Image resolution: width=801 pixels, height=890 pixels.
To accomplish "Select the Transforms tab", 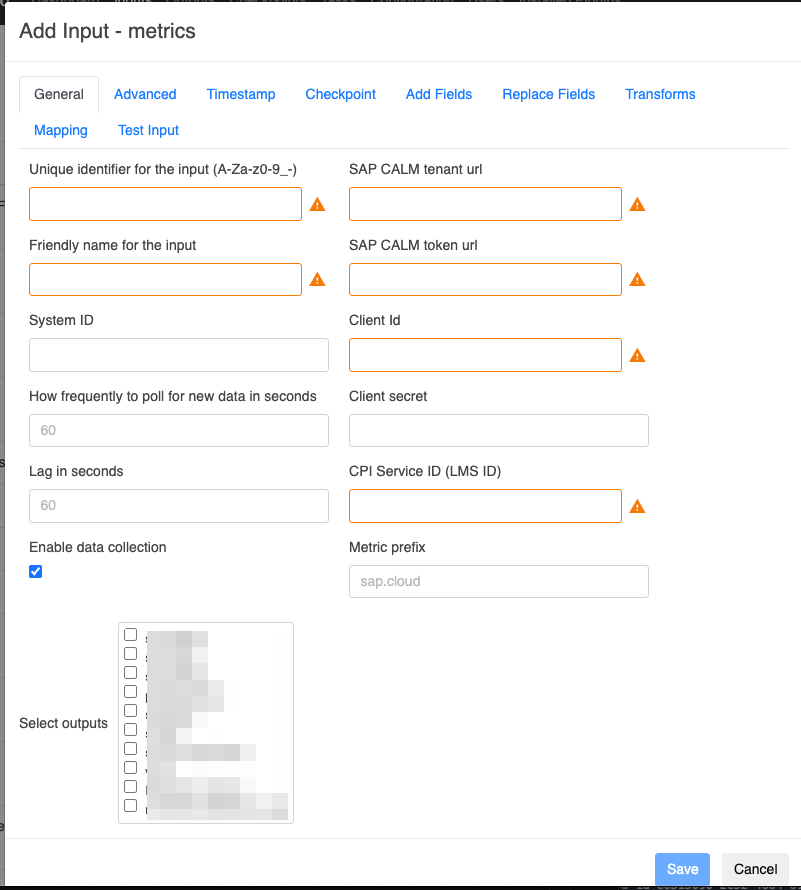I will [660, 94].
